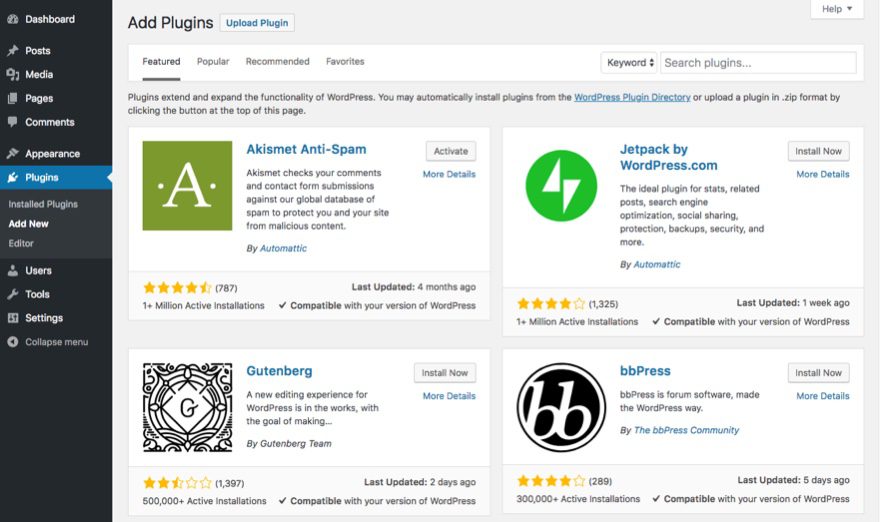This screenshot has height=522, width=880.
Task: Switch to the Popular tab
Action: [213, 62]
